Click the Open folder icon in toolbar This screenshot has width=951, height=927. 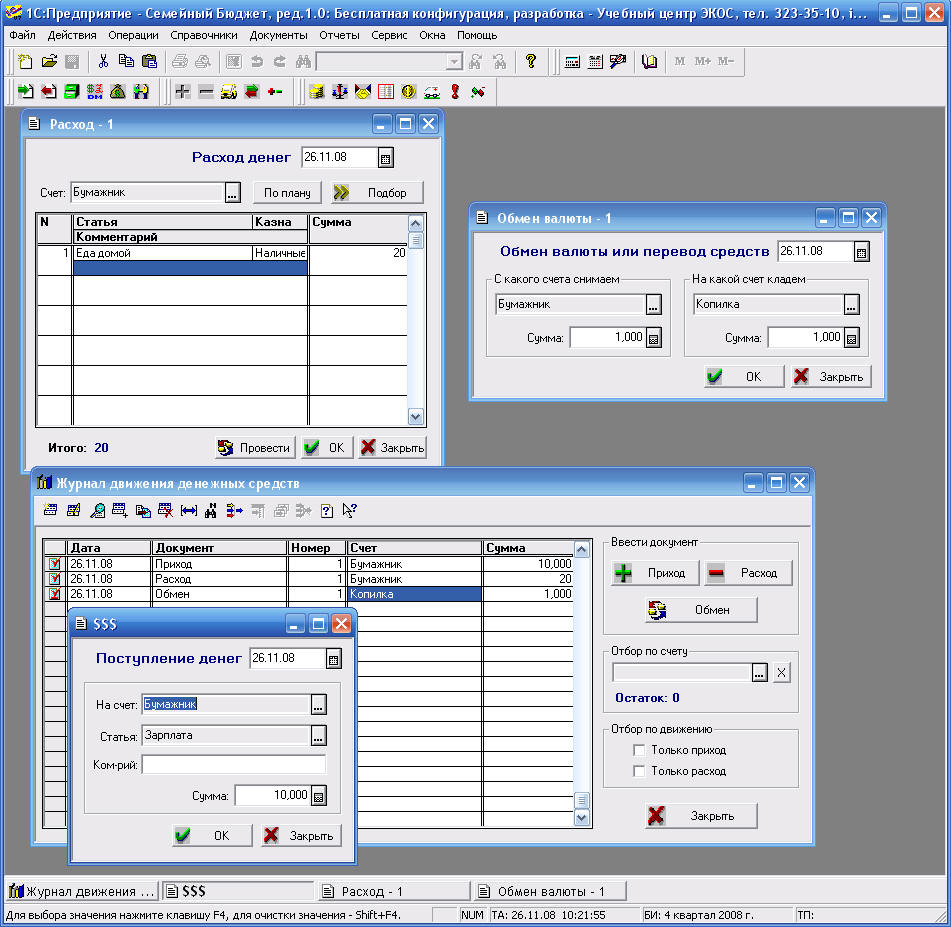point(49,61)
